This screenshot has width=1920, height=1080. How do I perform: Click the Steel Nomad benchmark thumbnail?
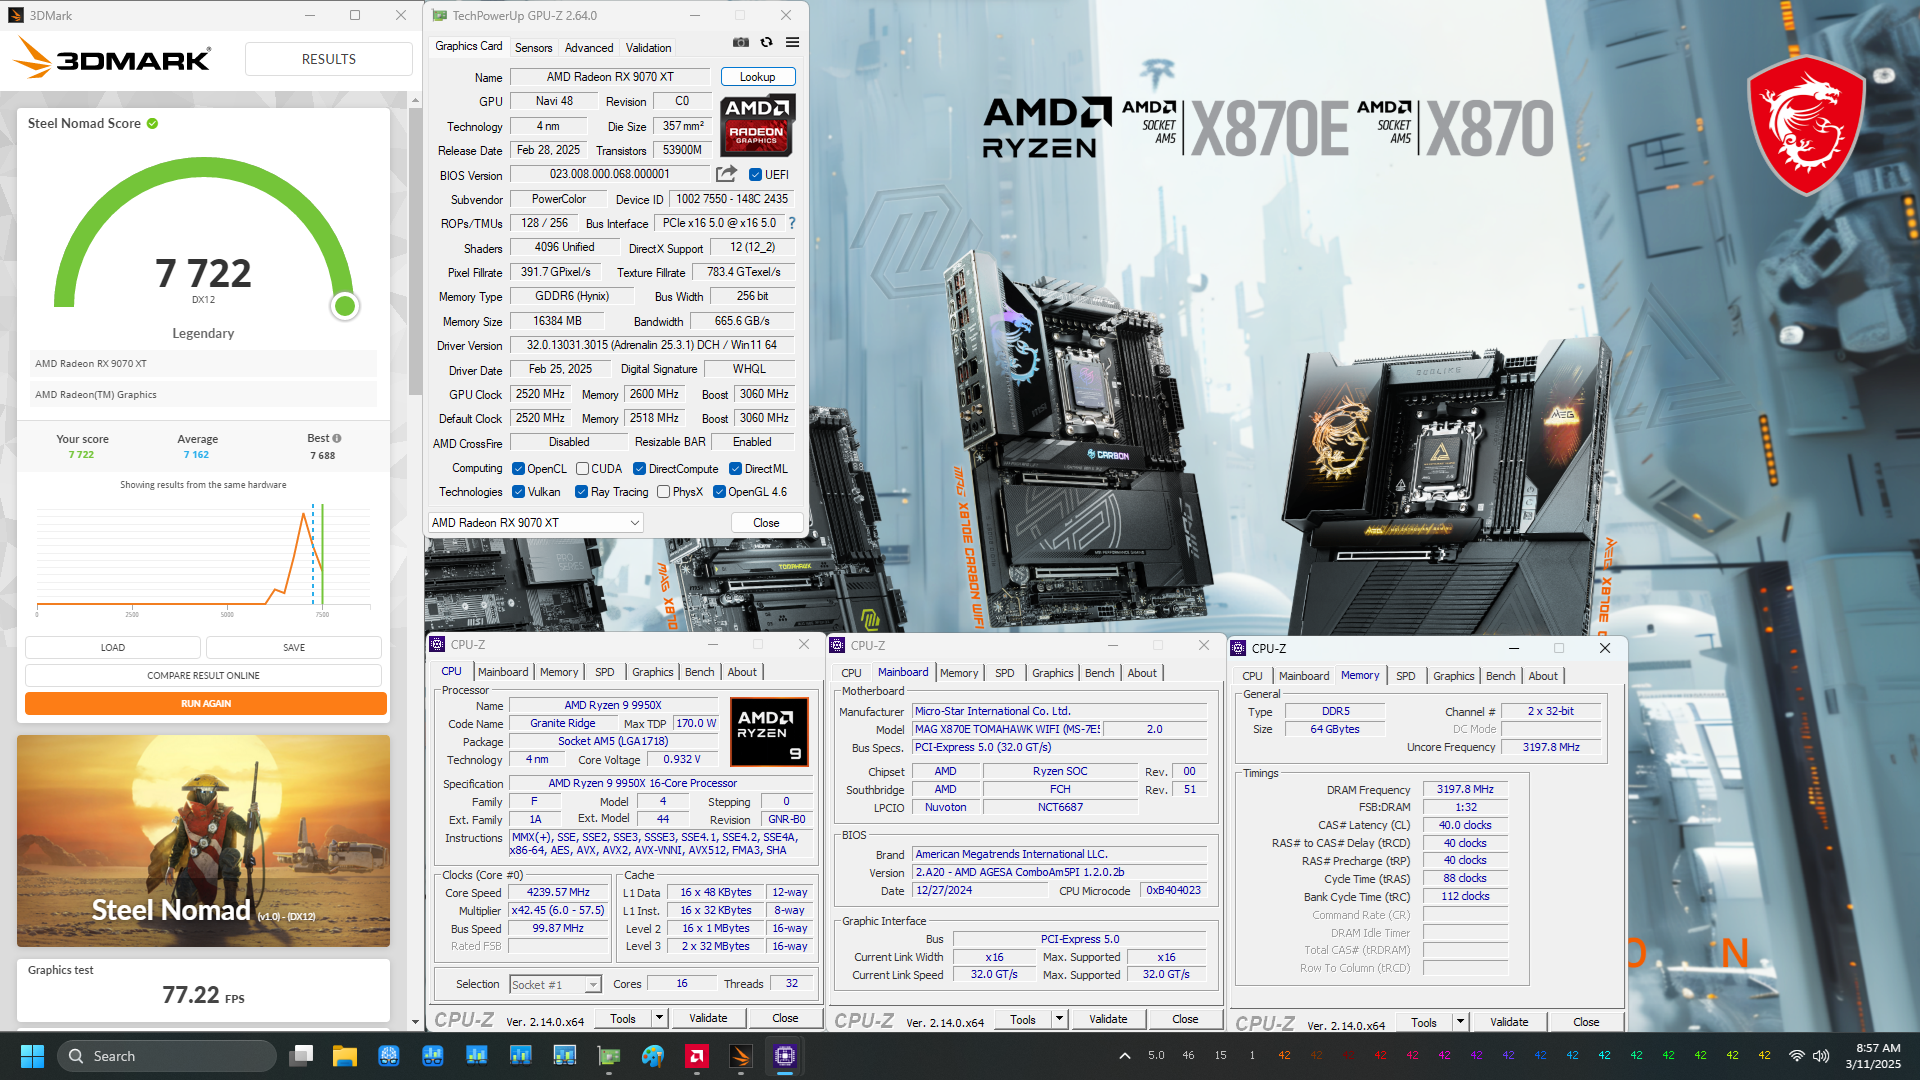[203, 841]
